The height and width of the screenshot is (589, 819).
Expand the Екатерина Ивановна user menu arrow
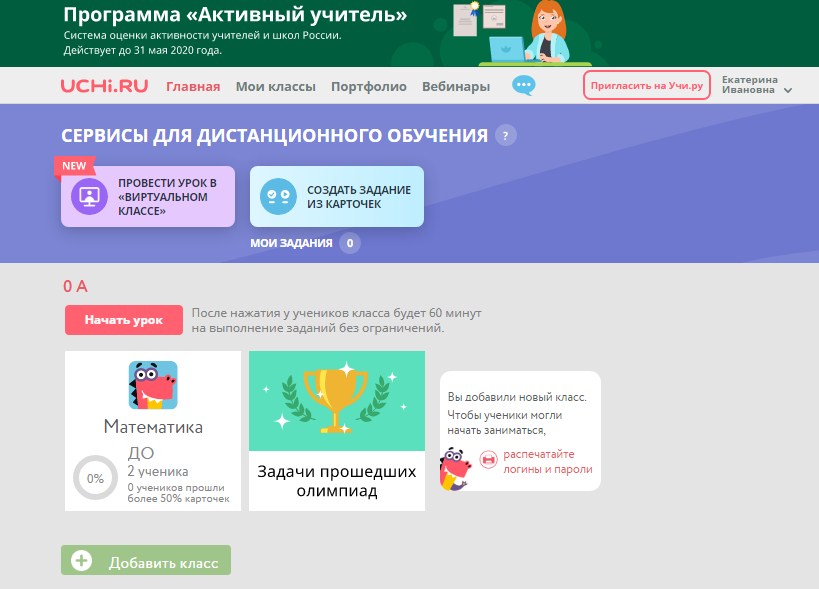(788, 90)
